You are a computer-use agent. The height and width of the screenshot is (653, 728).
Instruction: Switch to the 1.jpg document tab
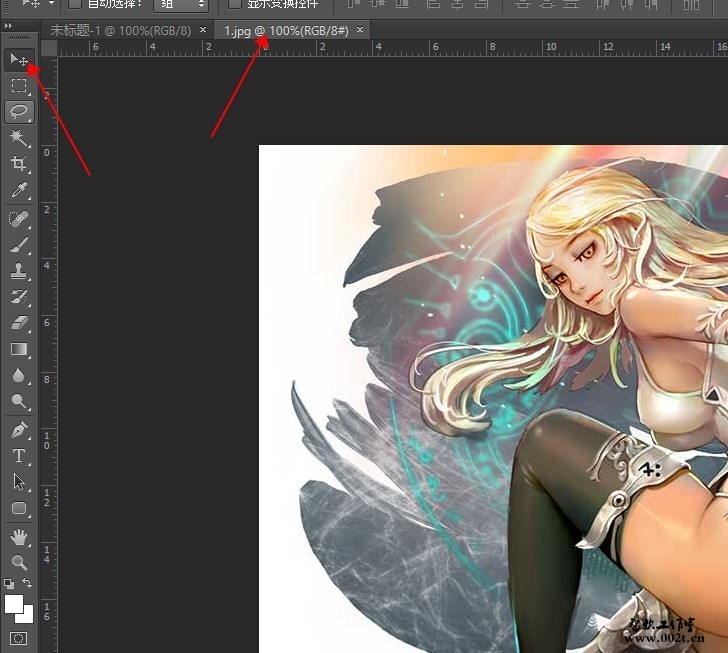[286, 31]
